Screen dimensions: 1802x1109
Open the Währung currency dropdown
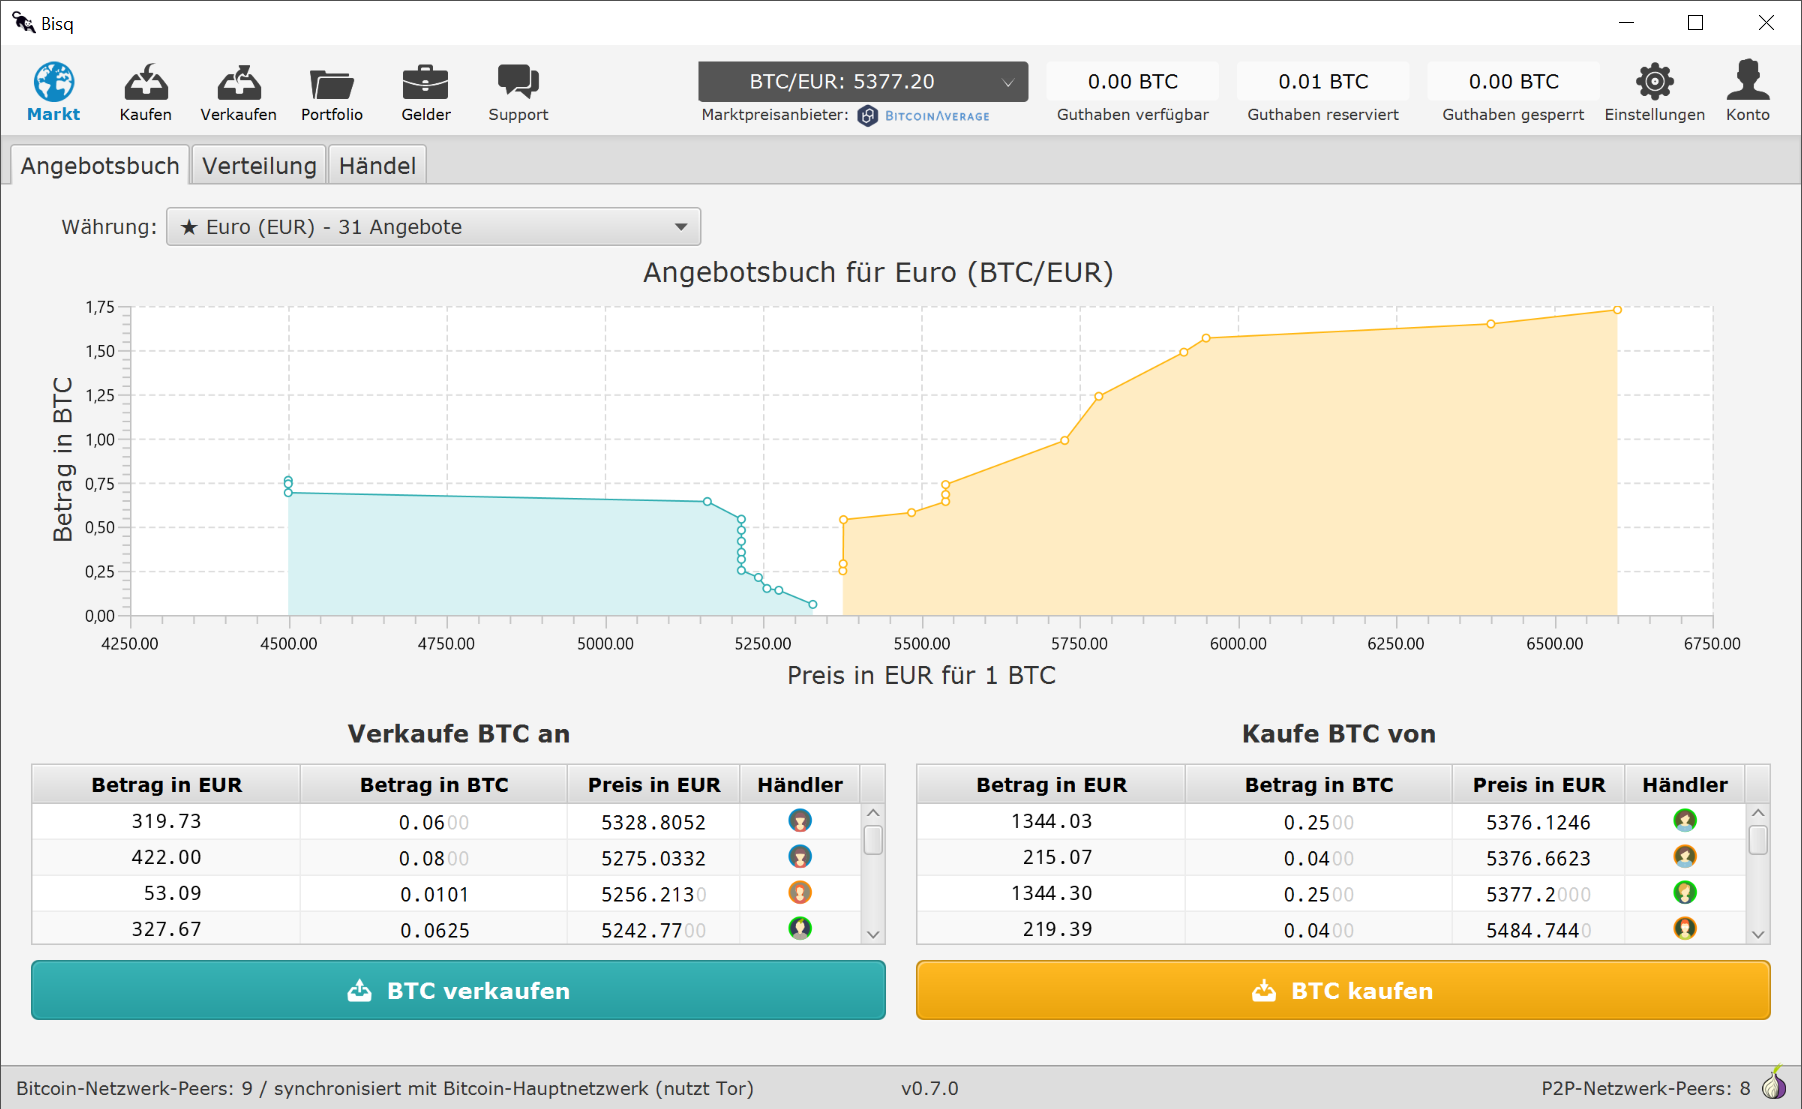433,227
